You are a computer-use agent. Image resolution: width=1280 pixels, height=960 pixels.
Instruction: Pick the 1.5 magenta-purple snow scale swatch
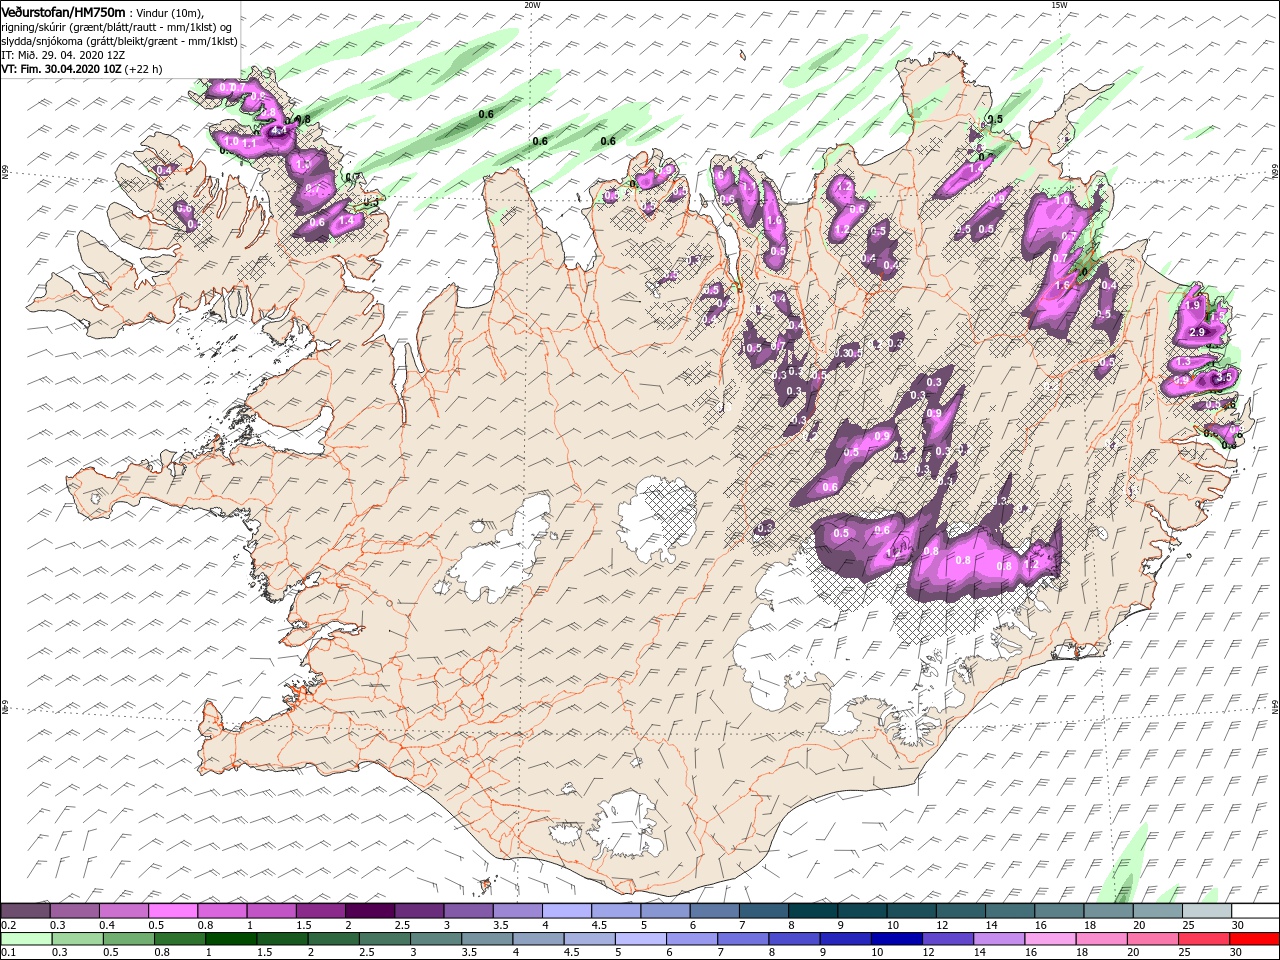pos(320,910)
